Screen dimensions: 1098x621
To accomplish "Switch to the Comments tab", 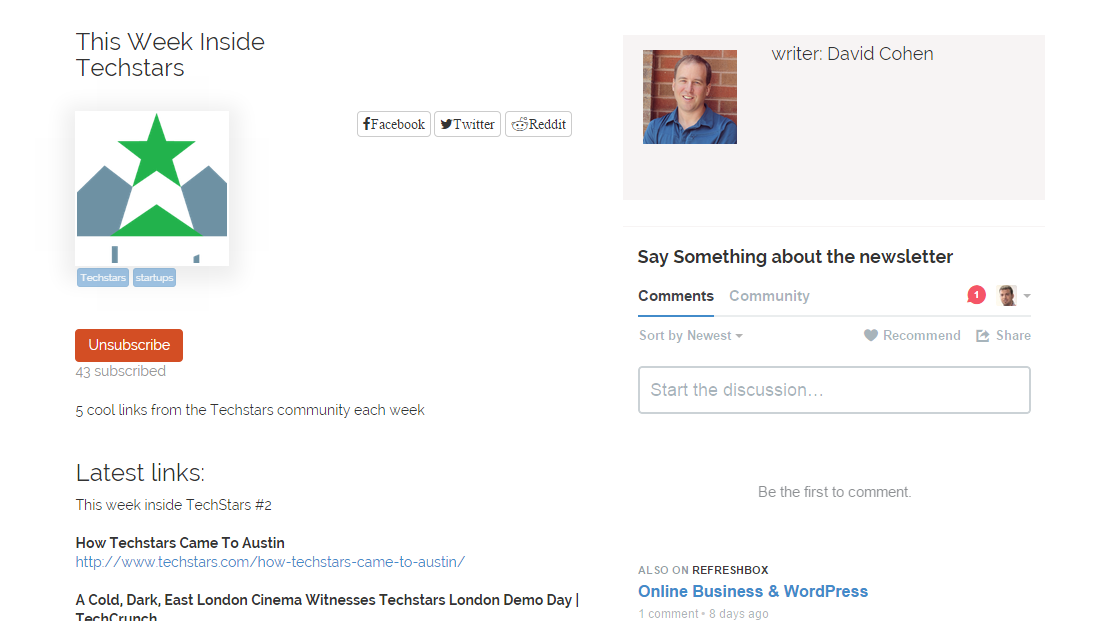I will click(x=675, y=296).
